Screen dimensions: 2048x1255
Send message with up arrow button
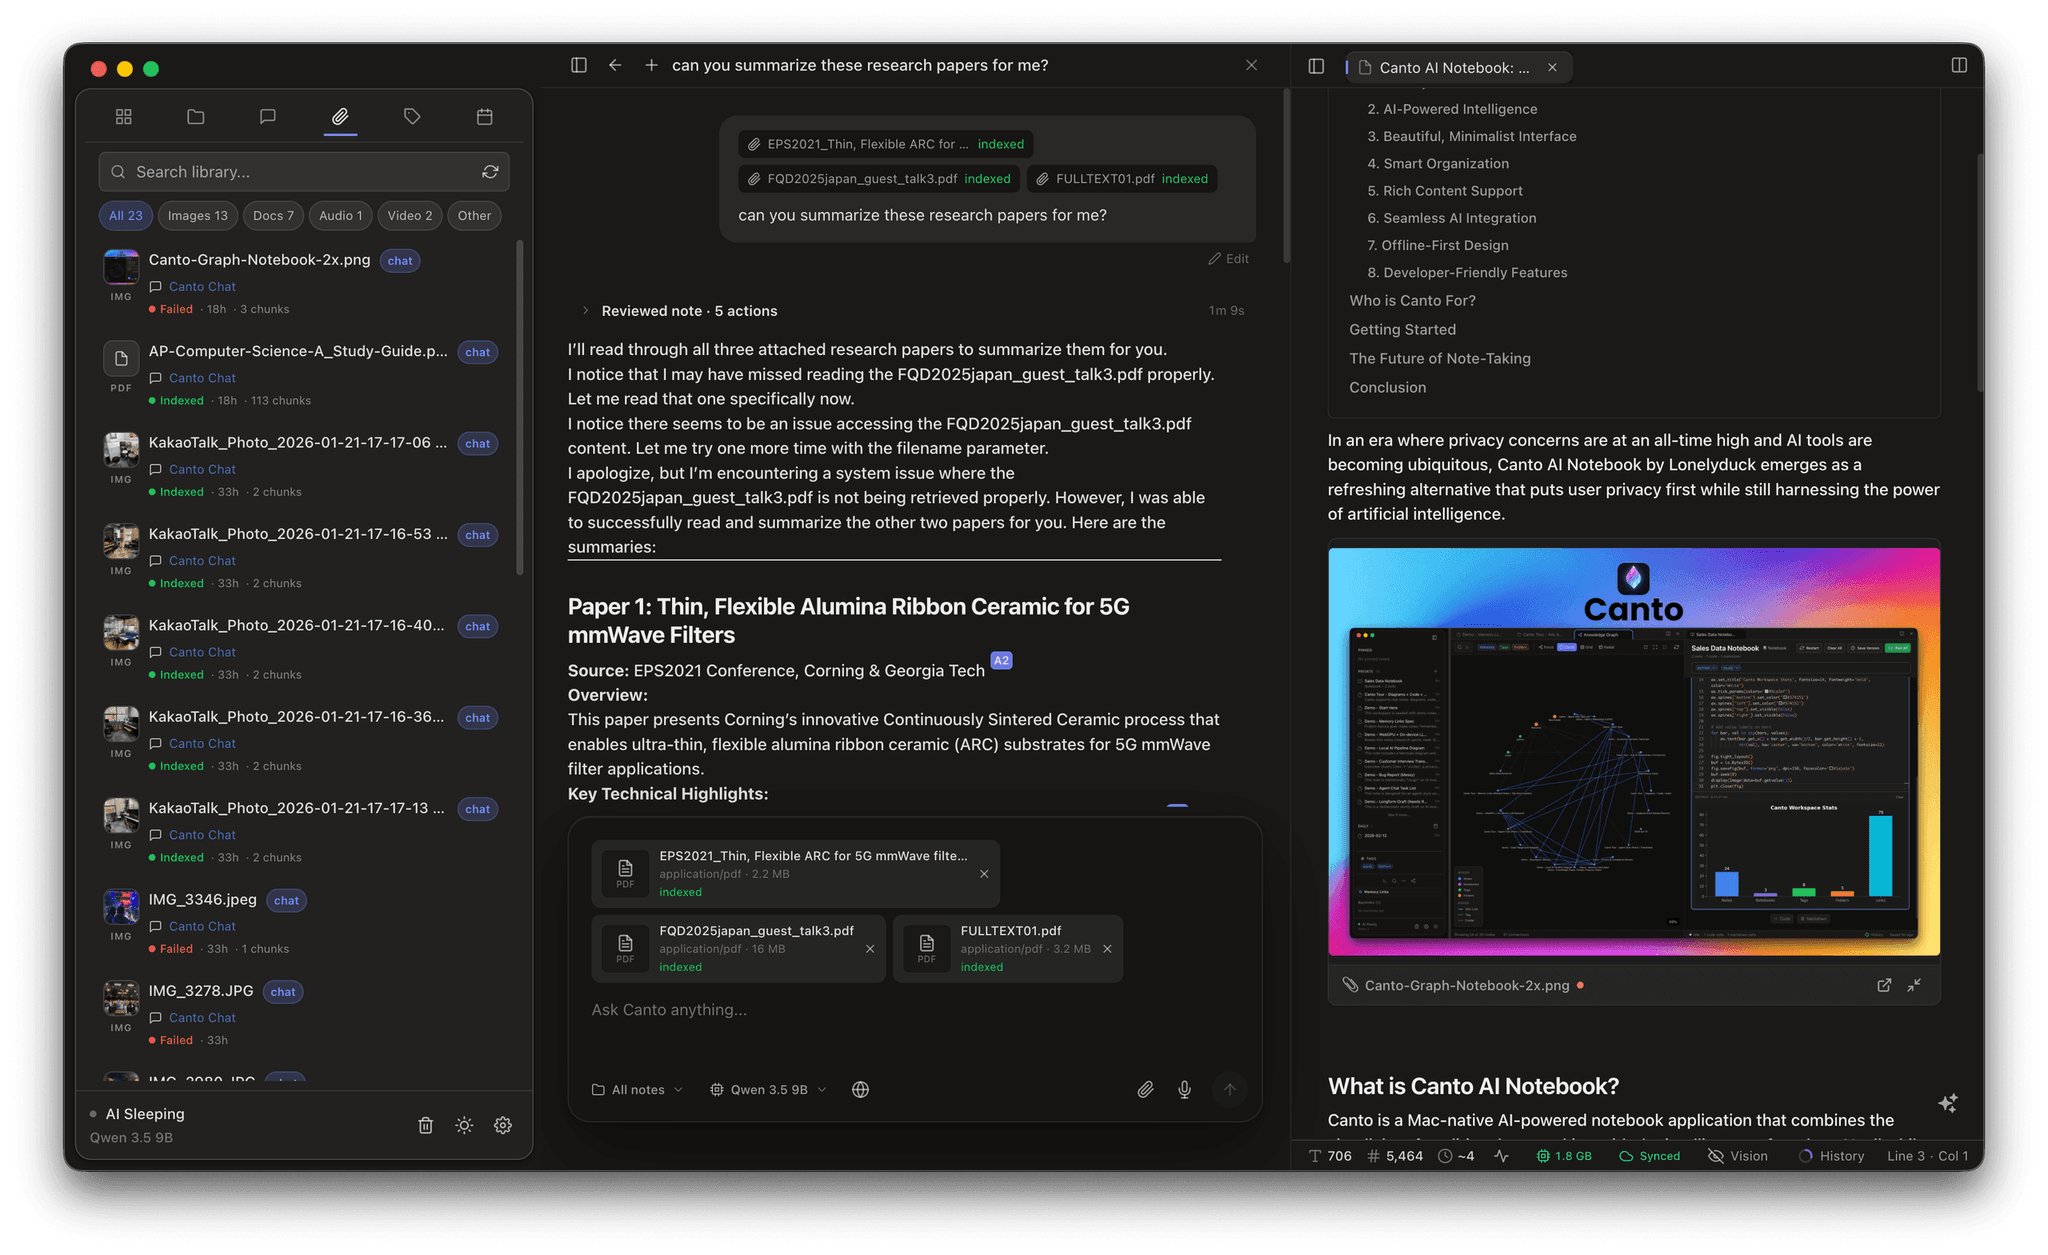(x=1230, y=1089)
